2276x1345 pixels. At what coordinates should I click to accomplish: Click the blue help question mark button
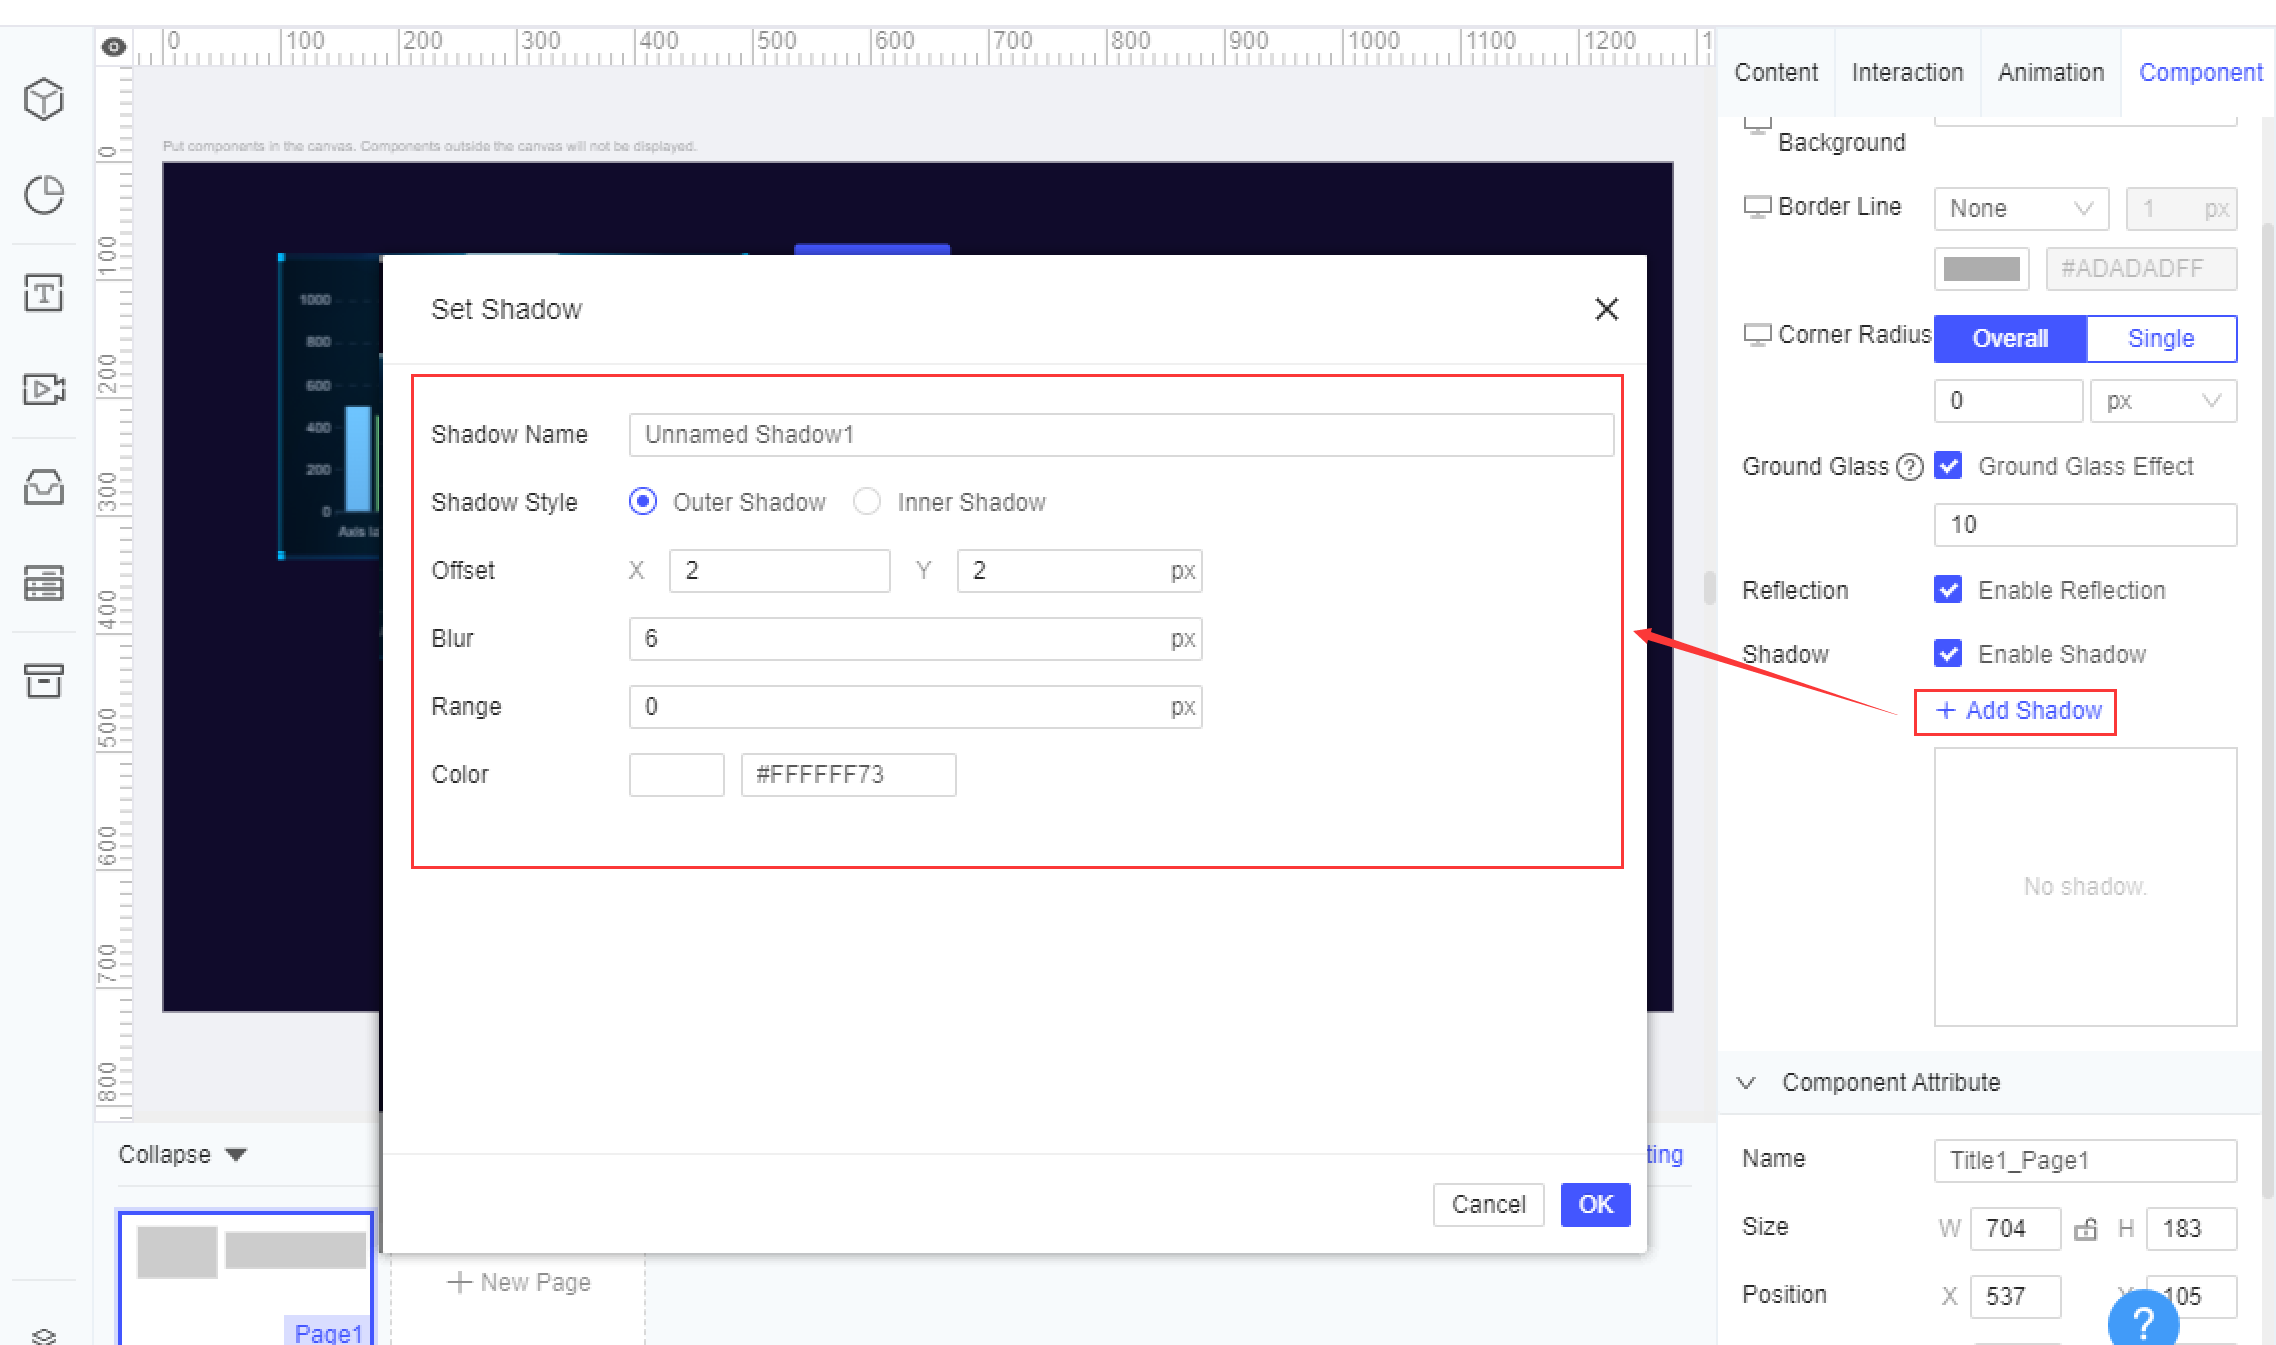[2143, 1322]
